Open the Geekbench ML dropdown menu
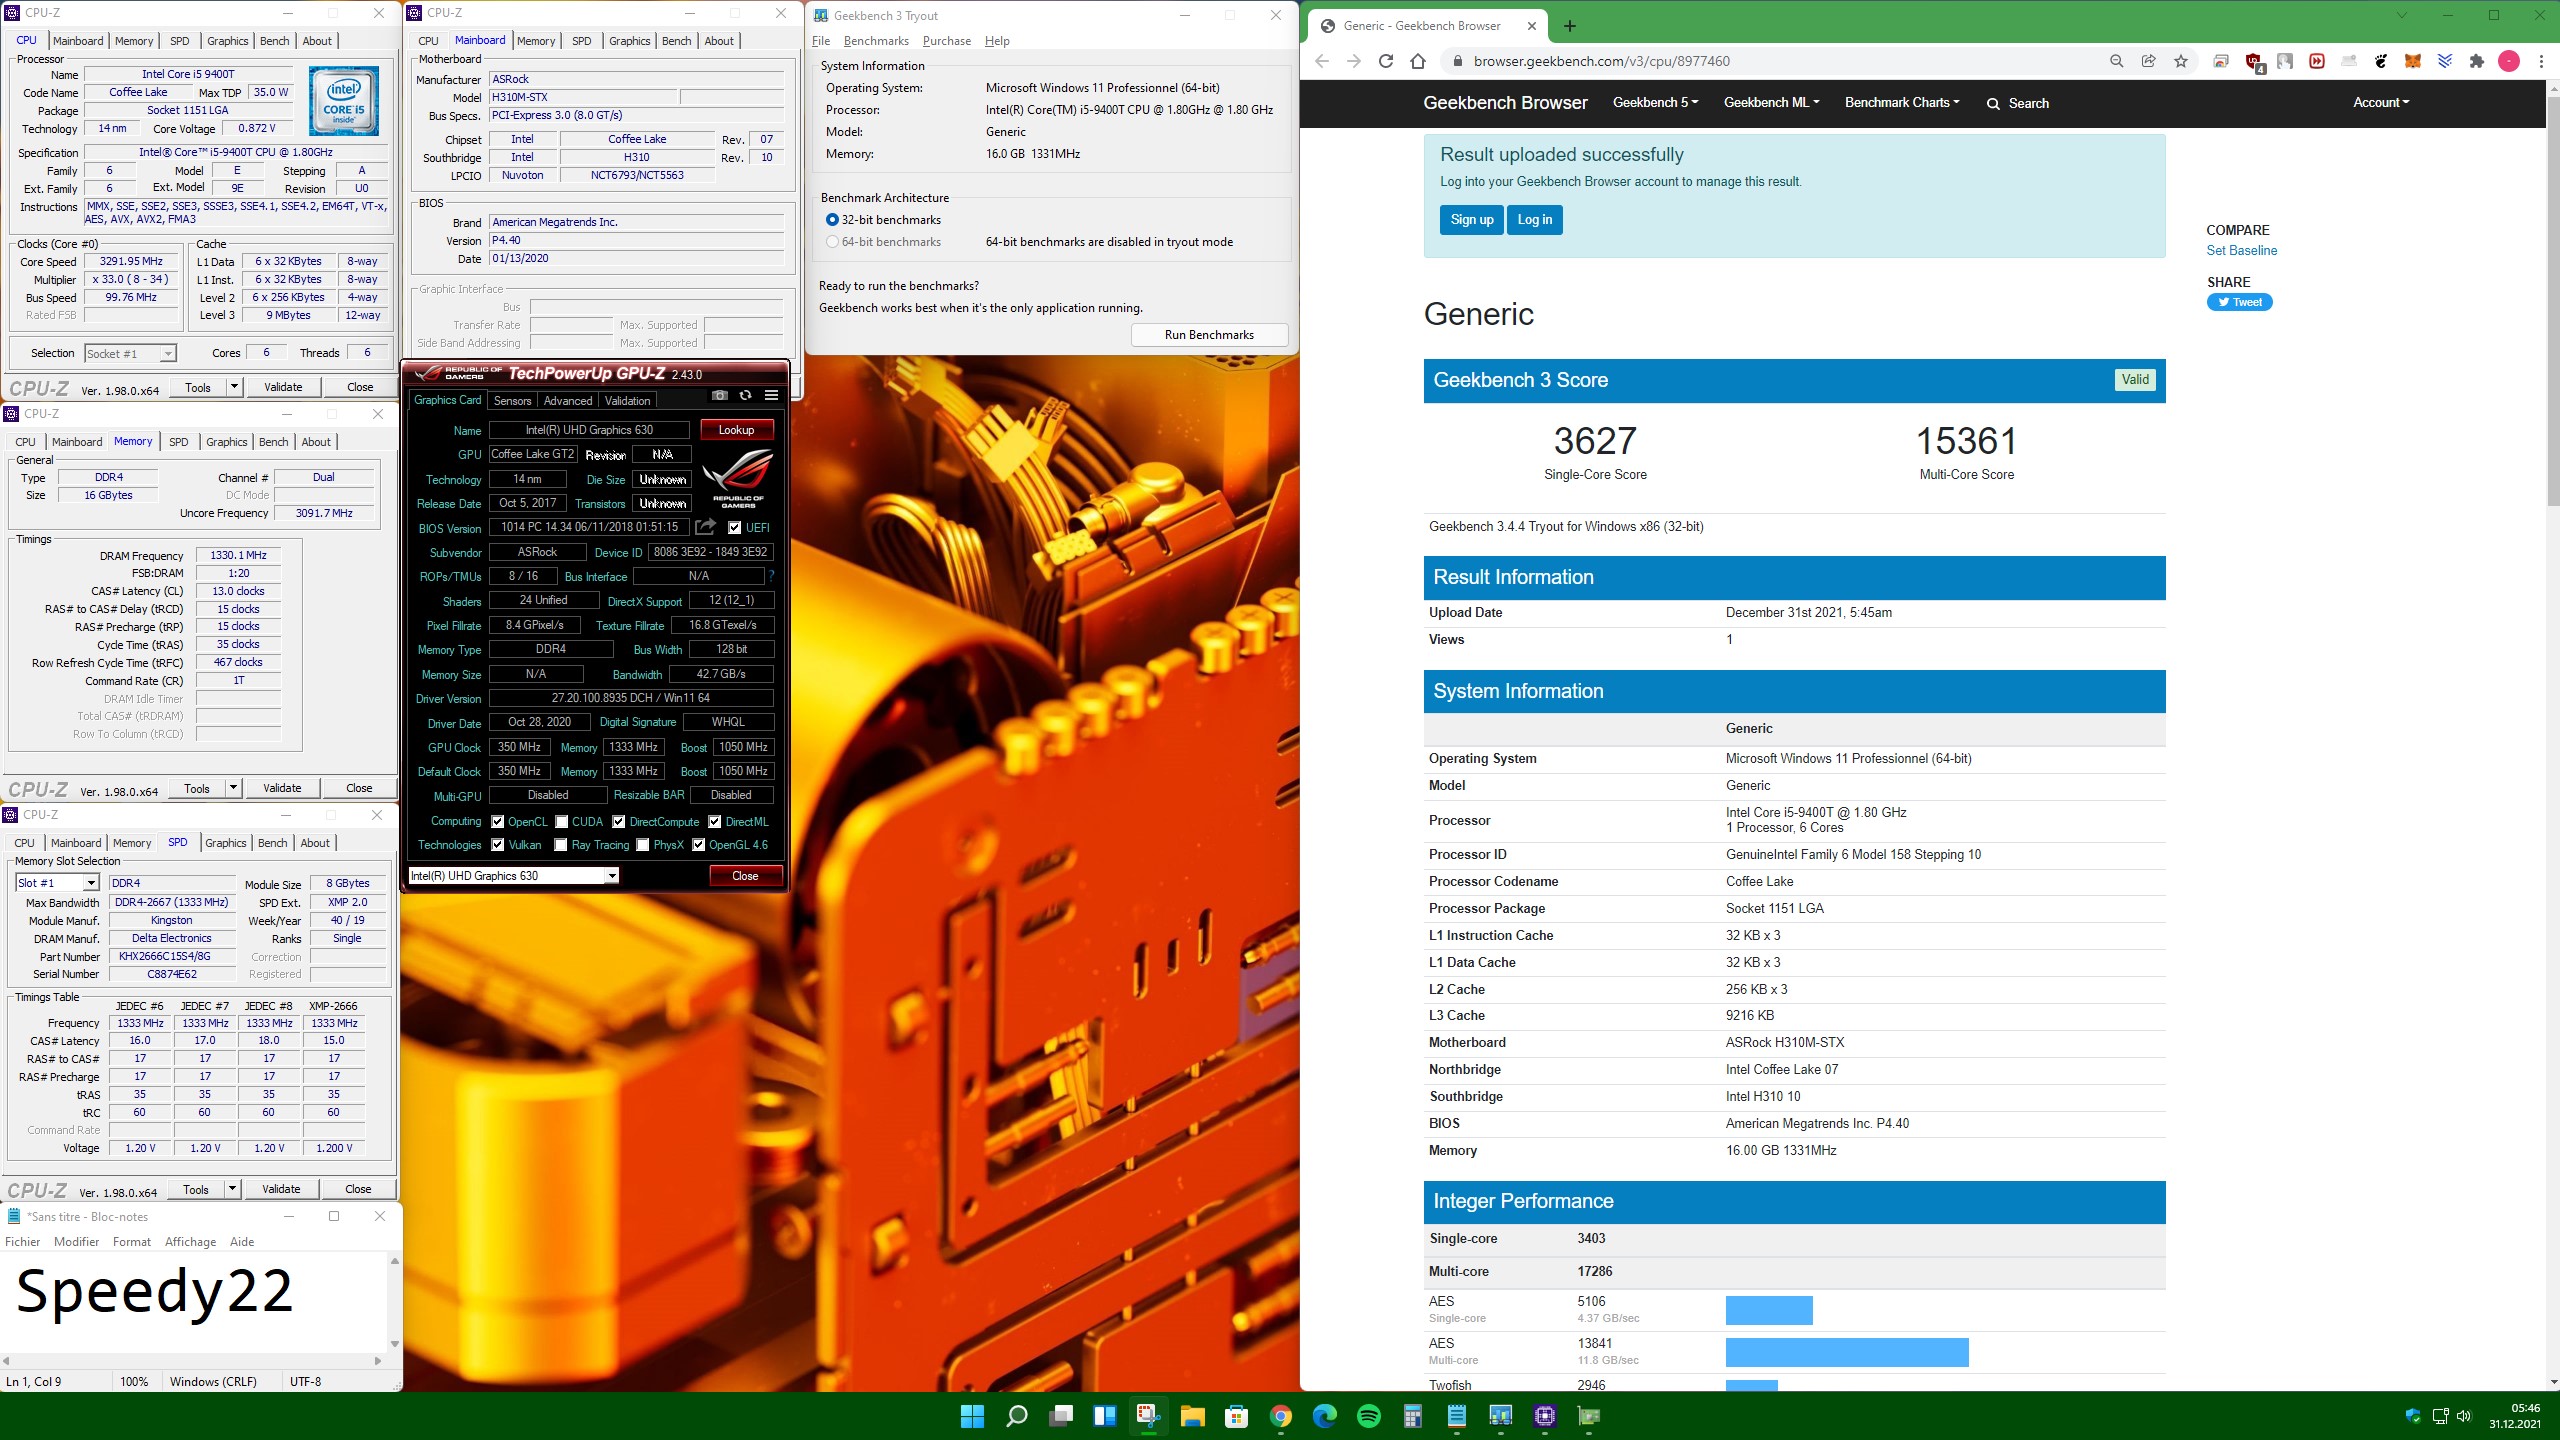Image resolution: width=2560 pixels, height=1440 pixels. click(x=1771, y=102)
